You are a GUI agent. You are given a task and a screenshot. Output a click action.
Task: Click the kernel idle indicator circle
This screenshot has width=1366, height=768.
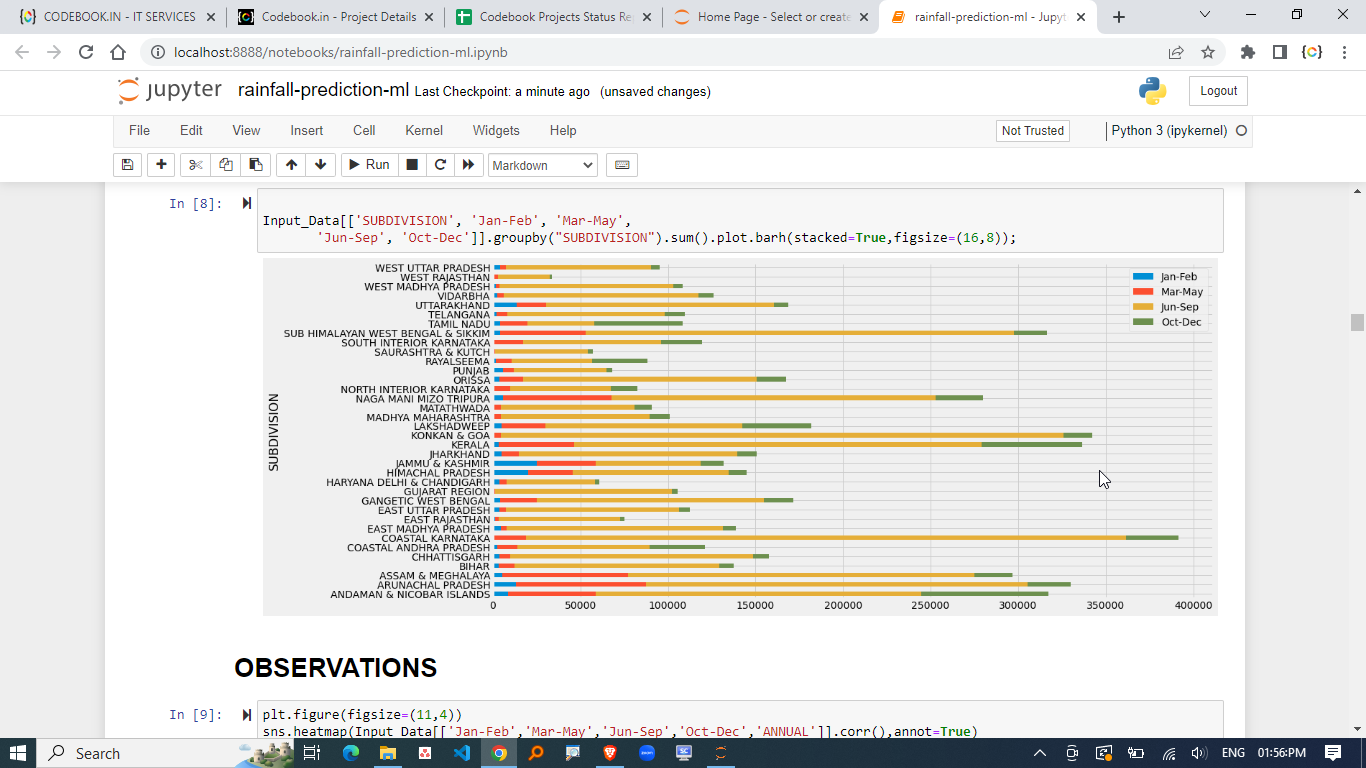[1242, 131]
